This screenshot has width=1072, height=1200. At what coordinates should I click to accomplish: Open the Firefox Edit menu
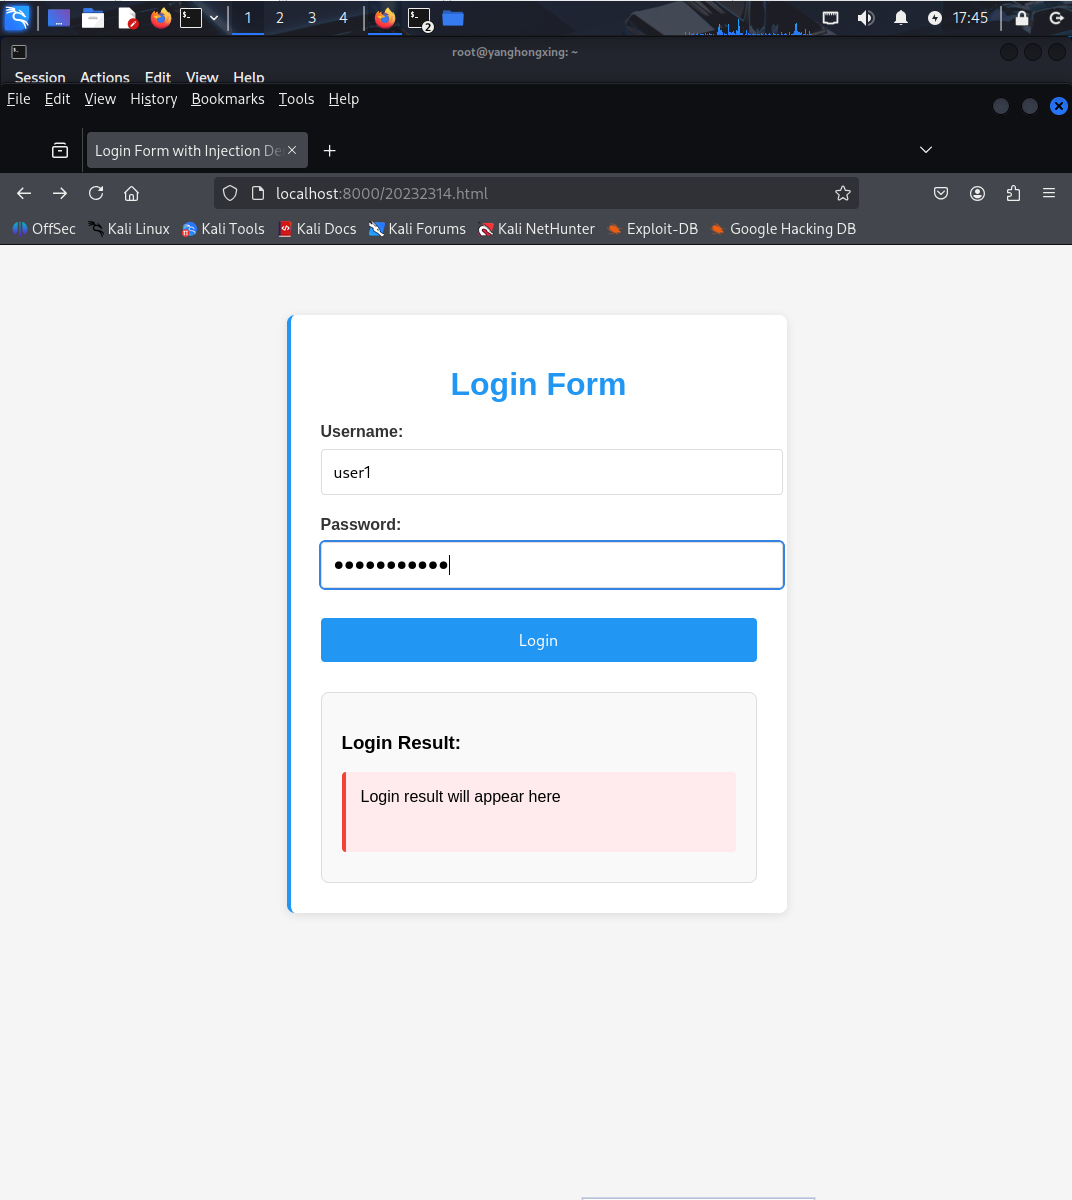[x=57, y=99]
